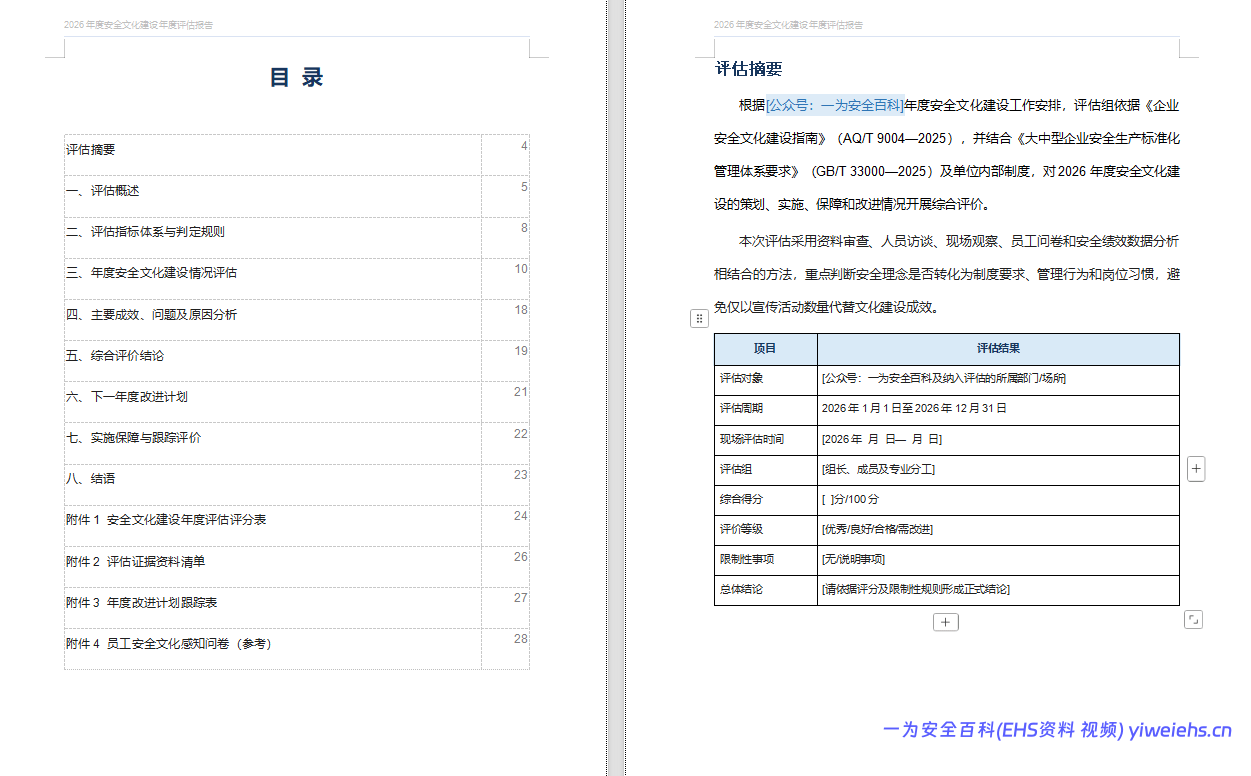The width and height of the screenshot is (1251, 776).
Task: Click the table move handle icon
Action: (x=699, y=318)
